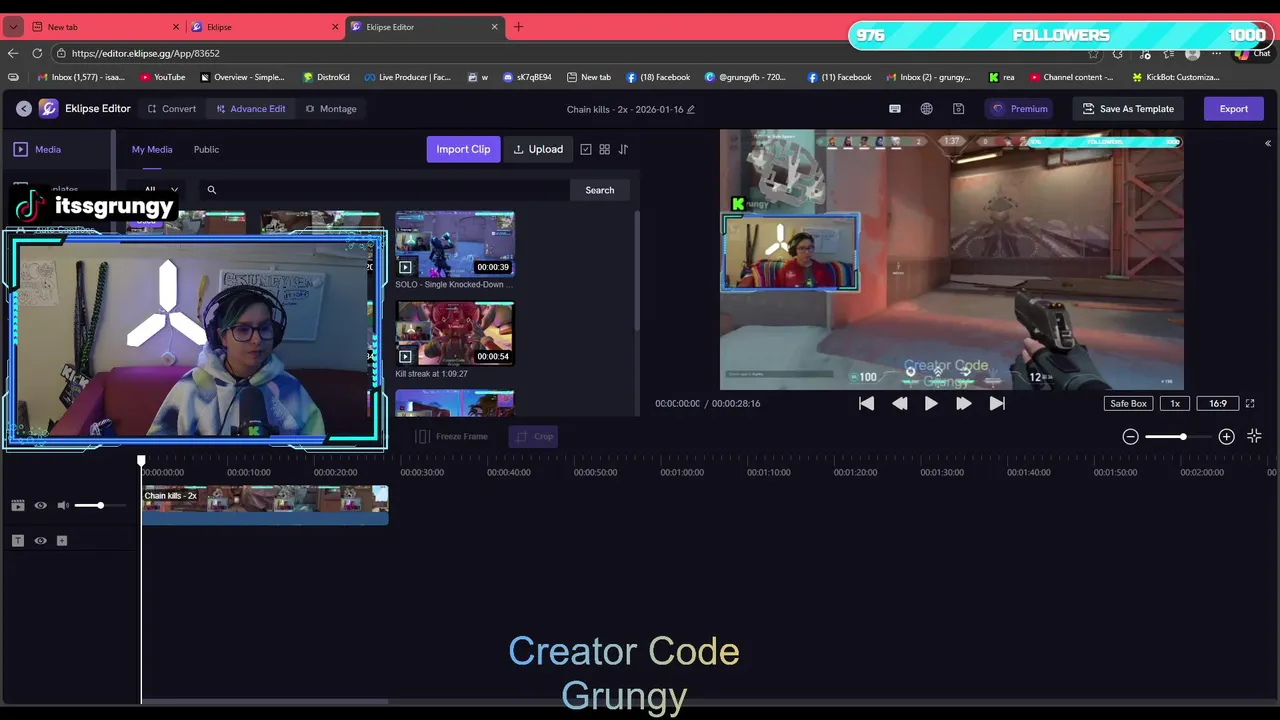This screenshot has width=1280, height=720.
Task: Toggle the Safe Box overlay
Action: point(1128,403)
